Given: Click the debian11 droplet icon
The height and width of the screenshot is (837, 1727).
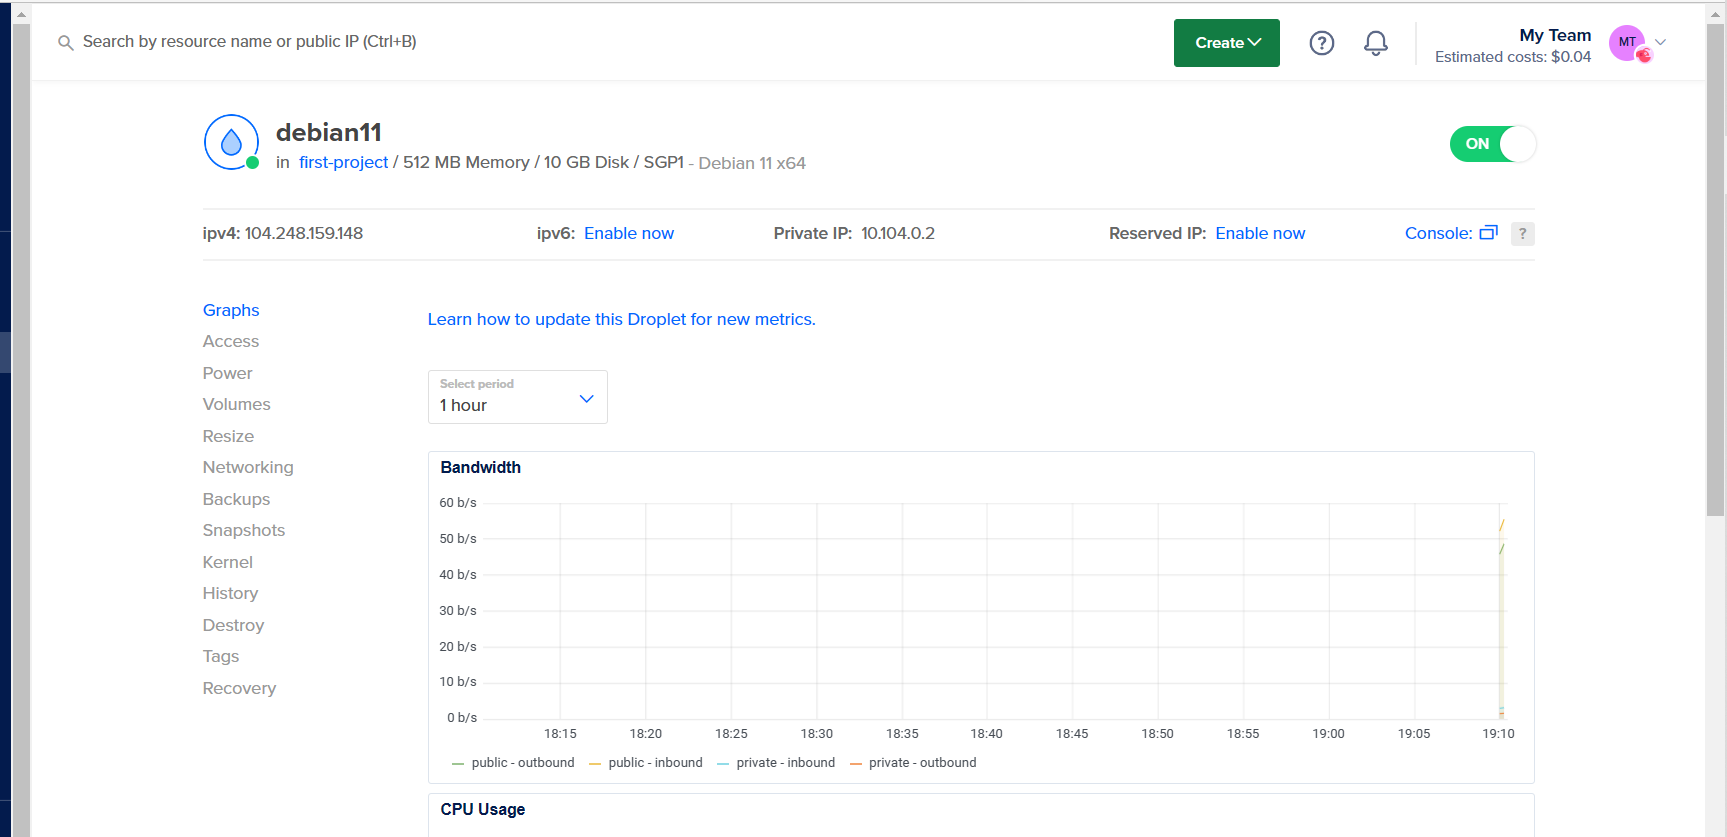Looking at the screenshot, I should (231, 142).
